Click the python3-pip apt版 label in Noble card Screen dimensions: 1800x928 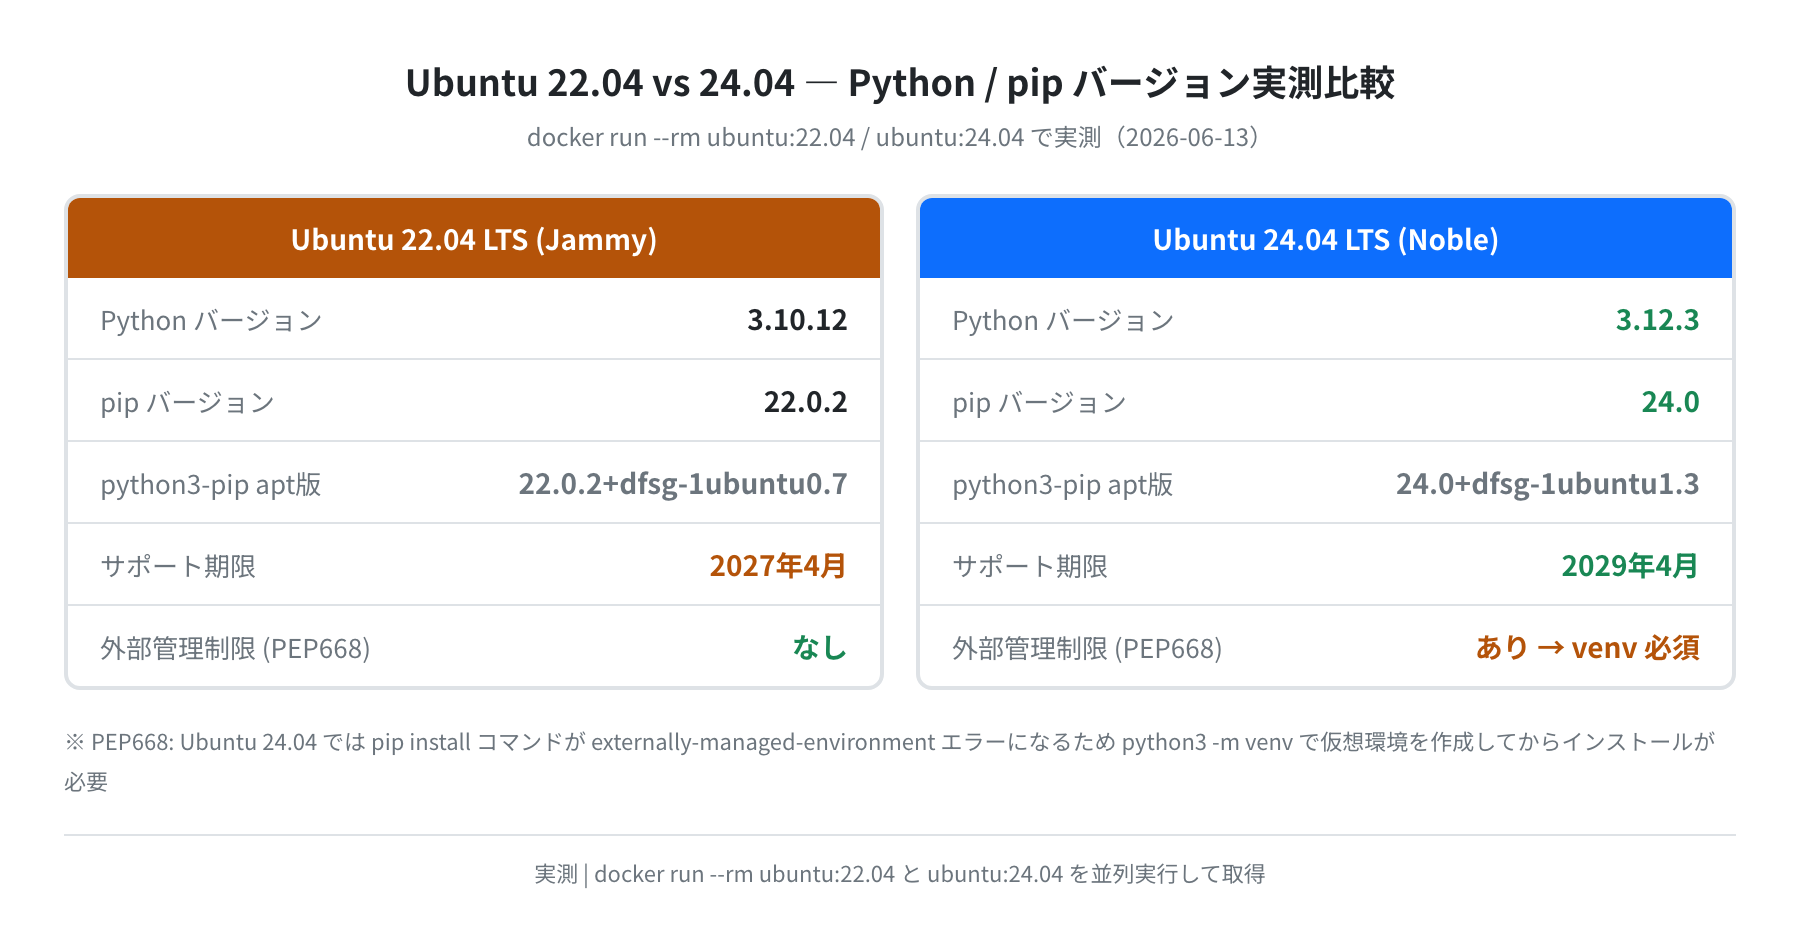click(x=1062, y=485)
